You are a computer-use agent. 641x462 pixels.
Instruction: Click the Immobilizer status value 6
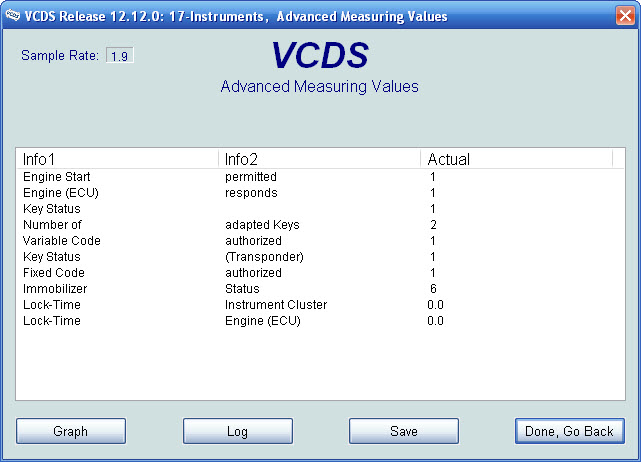click(433, 289)
